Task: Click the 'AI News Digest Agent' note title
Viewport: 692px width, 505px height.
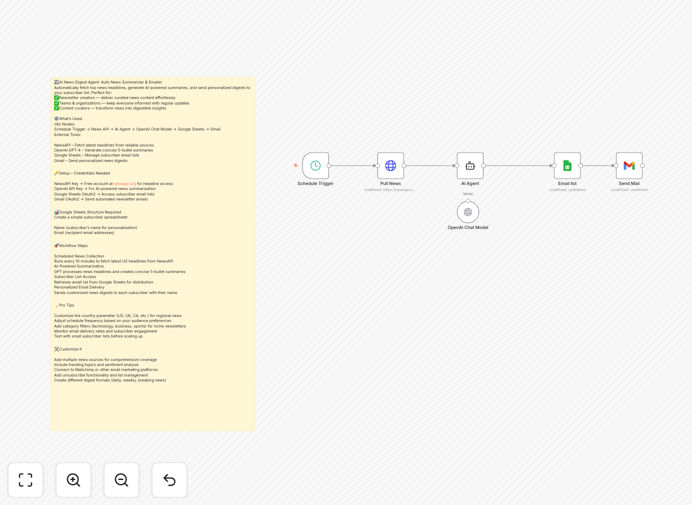Action: click(108, 82)
